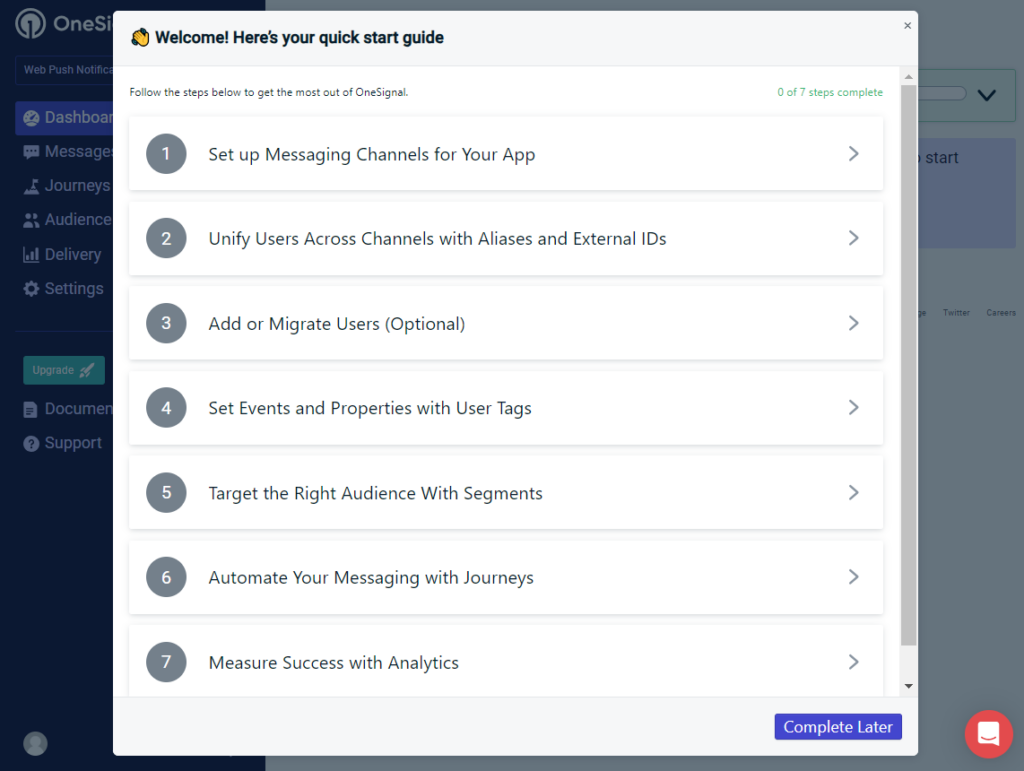
Task: Click the Settings gear icon
Action: [x=31, y=289]
